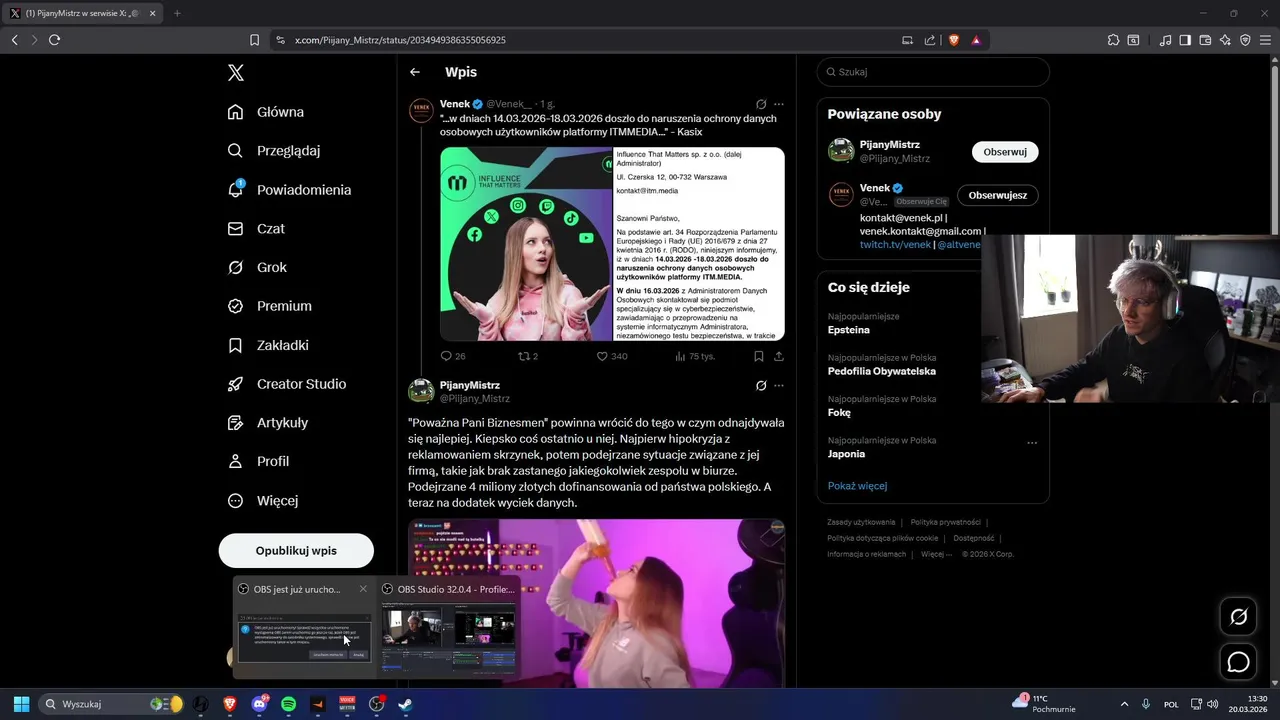Repost Venek's post showing 2 reposts
Viewport: 1280px width, 720px height.
click(x=528, y=356)
